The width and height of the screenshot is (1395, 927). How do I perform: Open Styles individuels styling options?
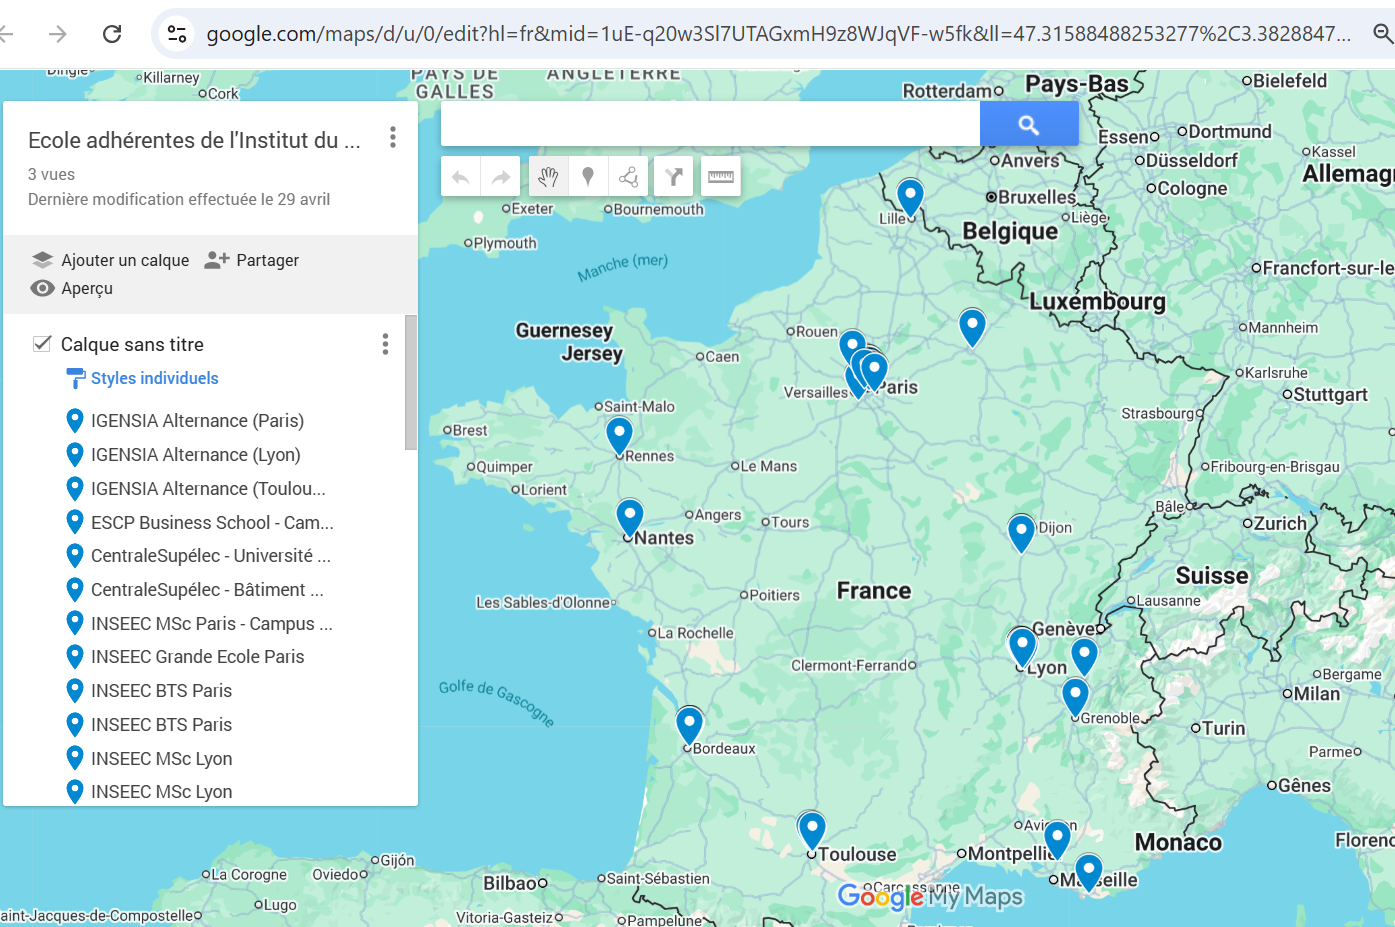154,378
